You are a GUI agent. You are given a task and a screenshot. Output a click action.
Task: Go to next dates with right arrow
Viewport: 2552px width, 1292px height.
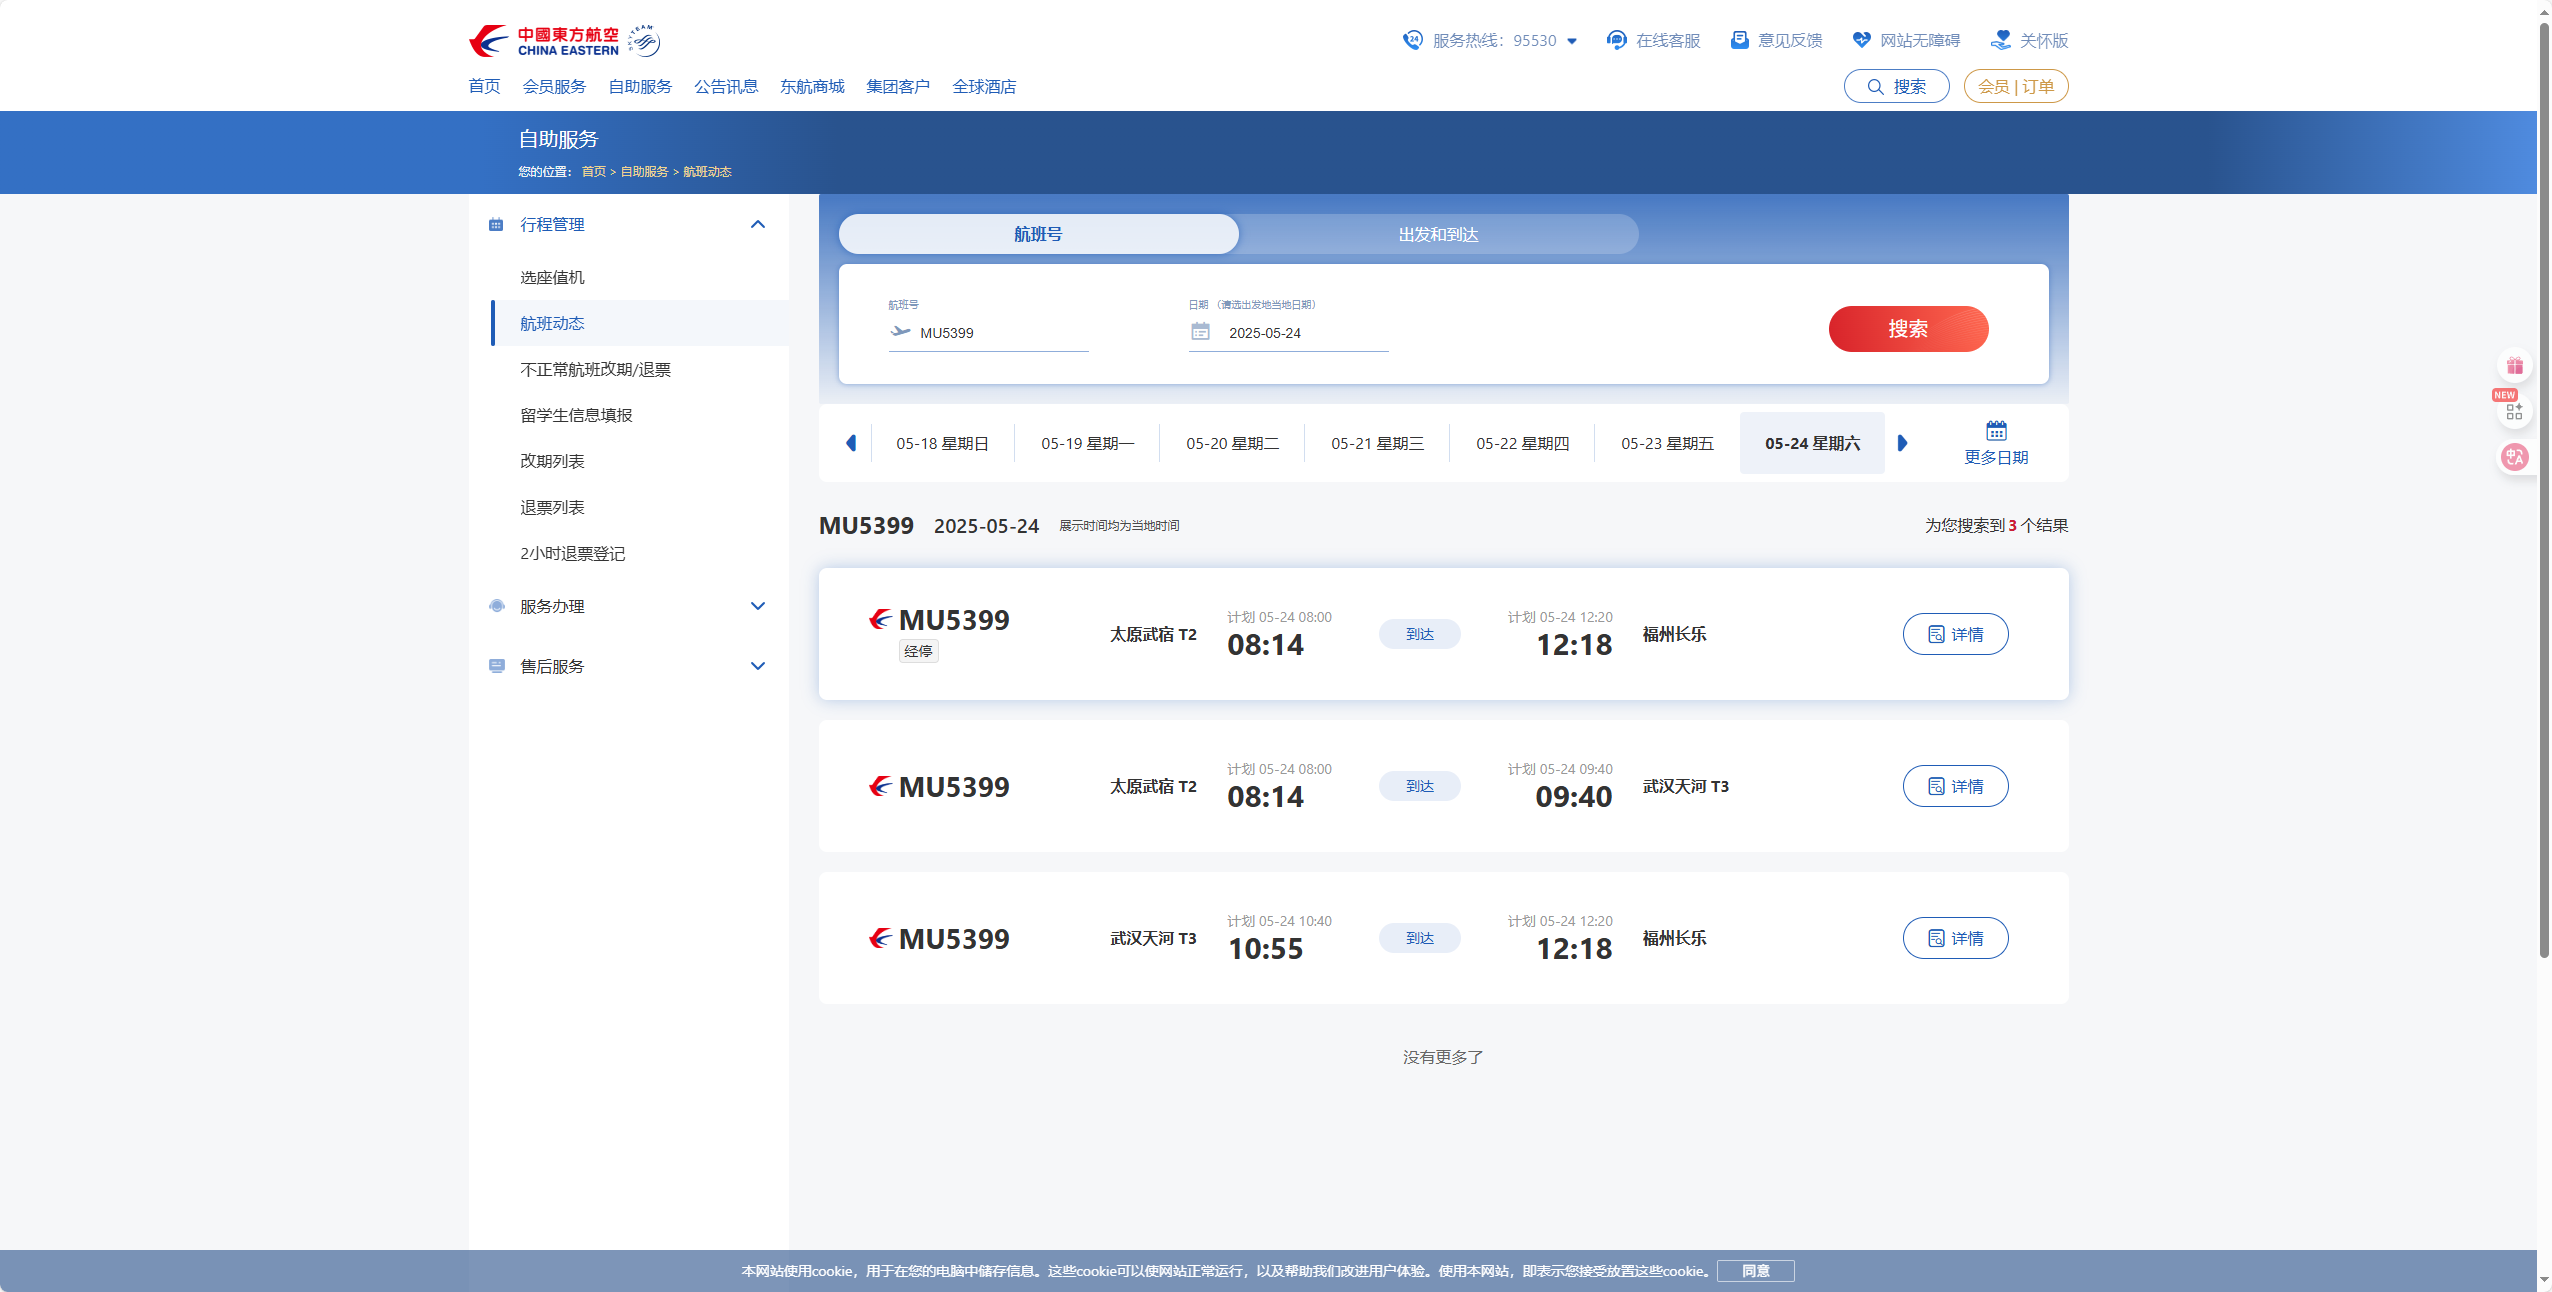point(1902,443)
